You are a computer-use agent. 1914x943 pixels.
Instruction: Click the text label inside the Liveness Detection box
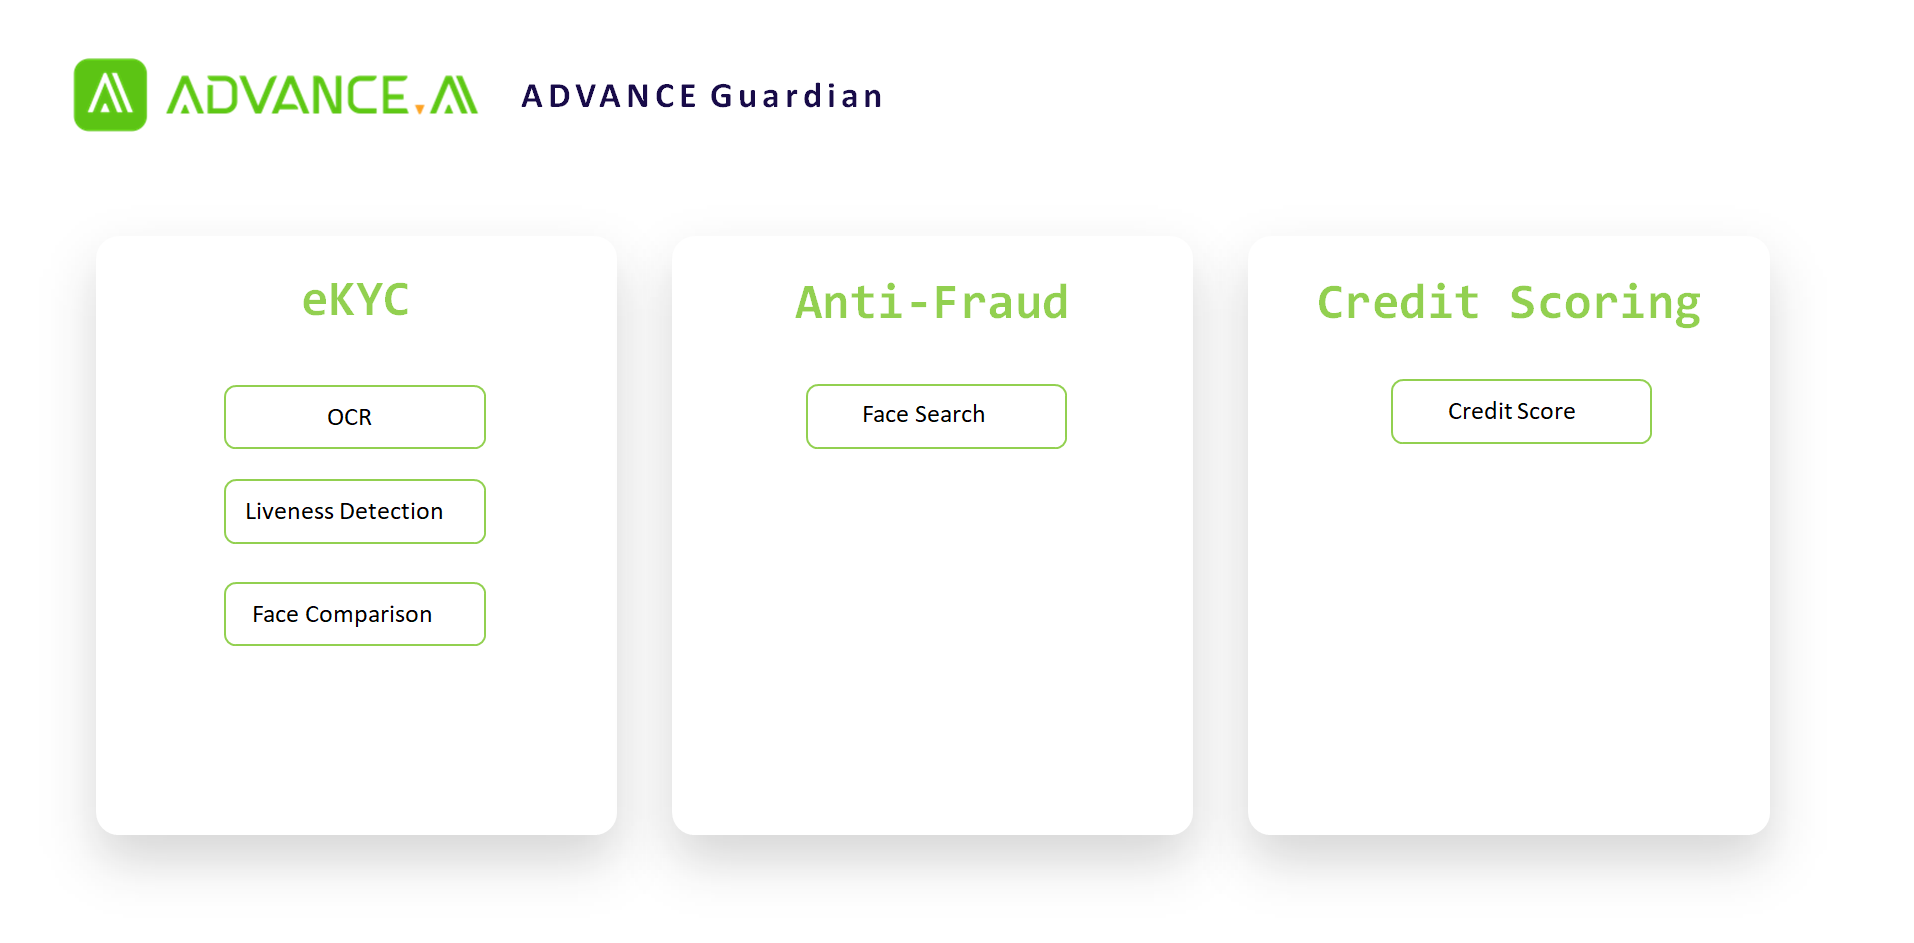(344, 512)
